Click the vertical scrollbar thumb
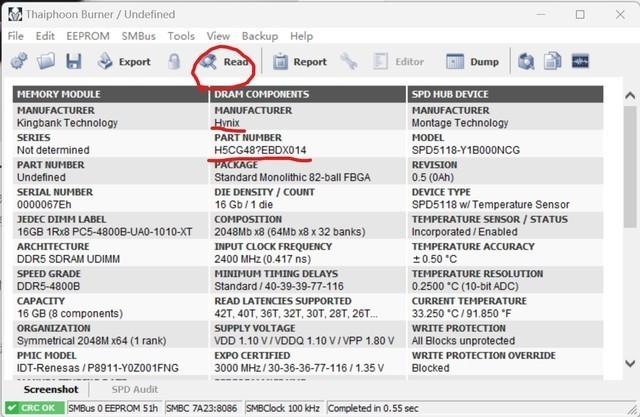 630,166
